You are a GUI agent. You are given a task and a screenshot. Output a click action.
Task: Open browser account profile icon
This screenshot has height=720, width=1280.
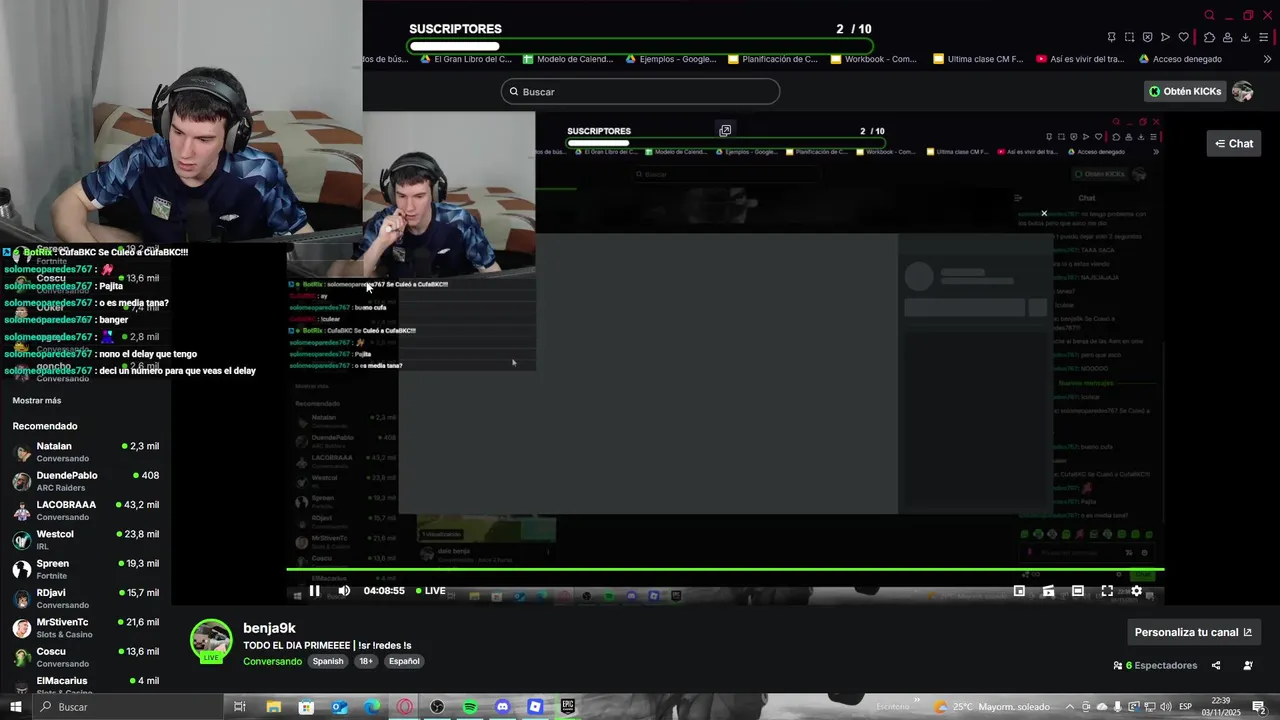point(1227,37)
